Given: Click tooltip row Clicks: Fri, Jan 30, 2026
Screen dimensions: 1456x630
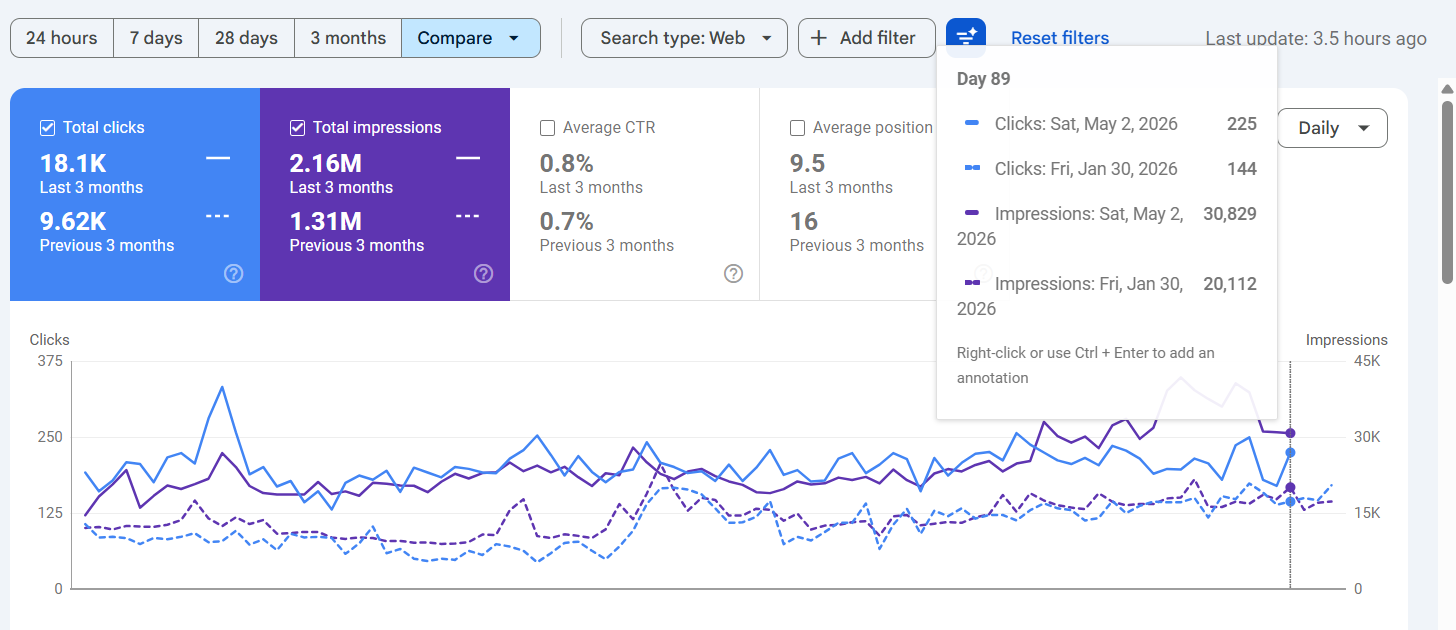Looking at the screenshot, I should (1107, 169).
